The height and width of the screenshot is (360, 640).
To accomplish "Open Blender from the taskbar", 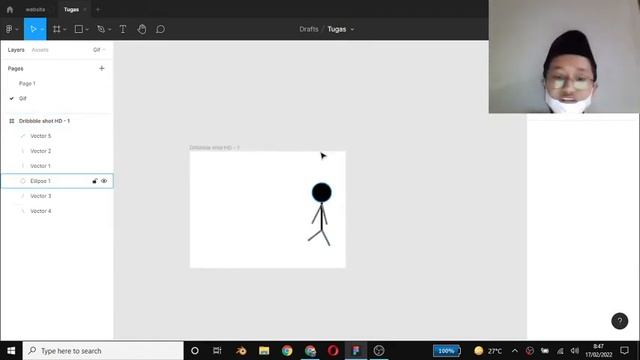I will [241, 351].
